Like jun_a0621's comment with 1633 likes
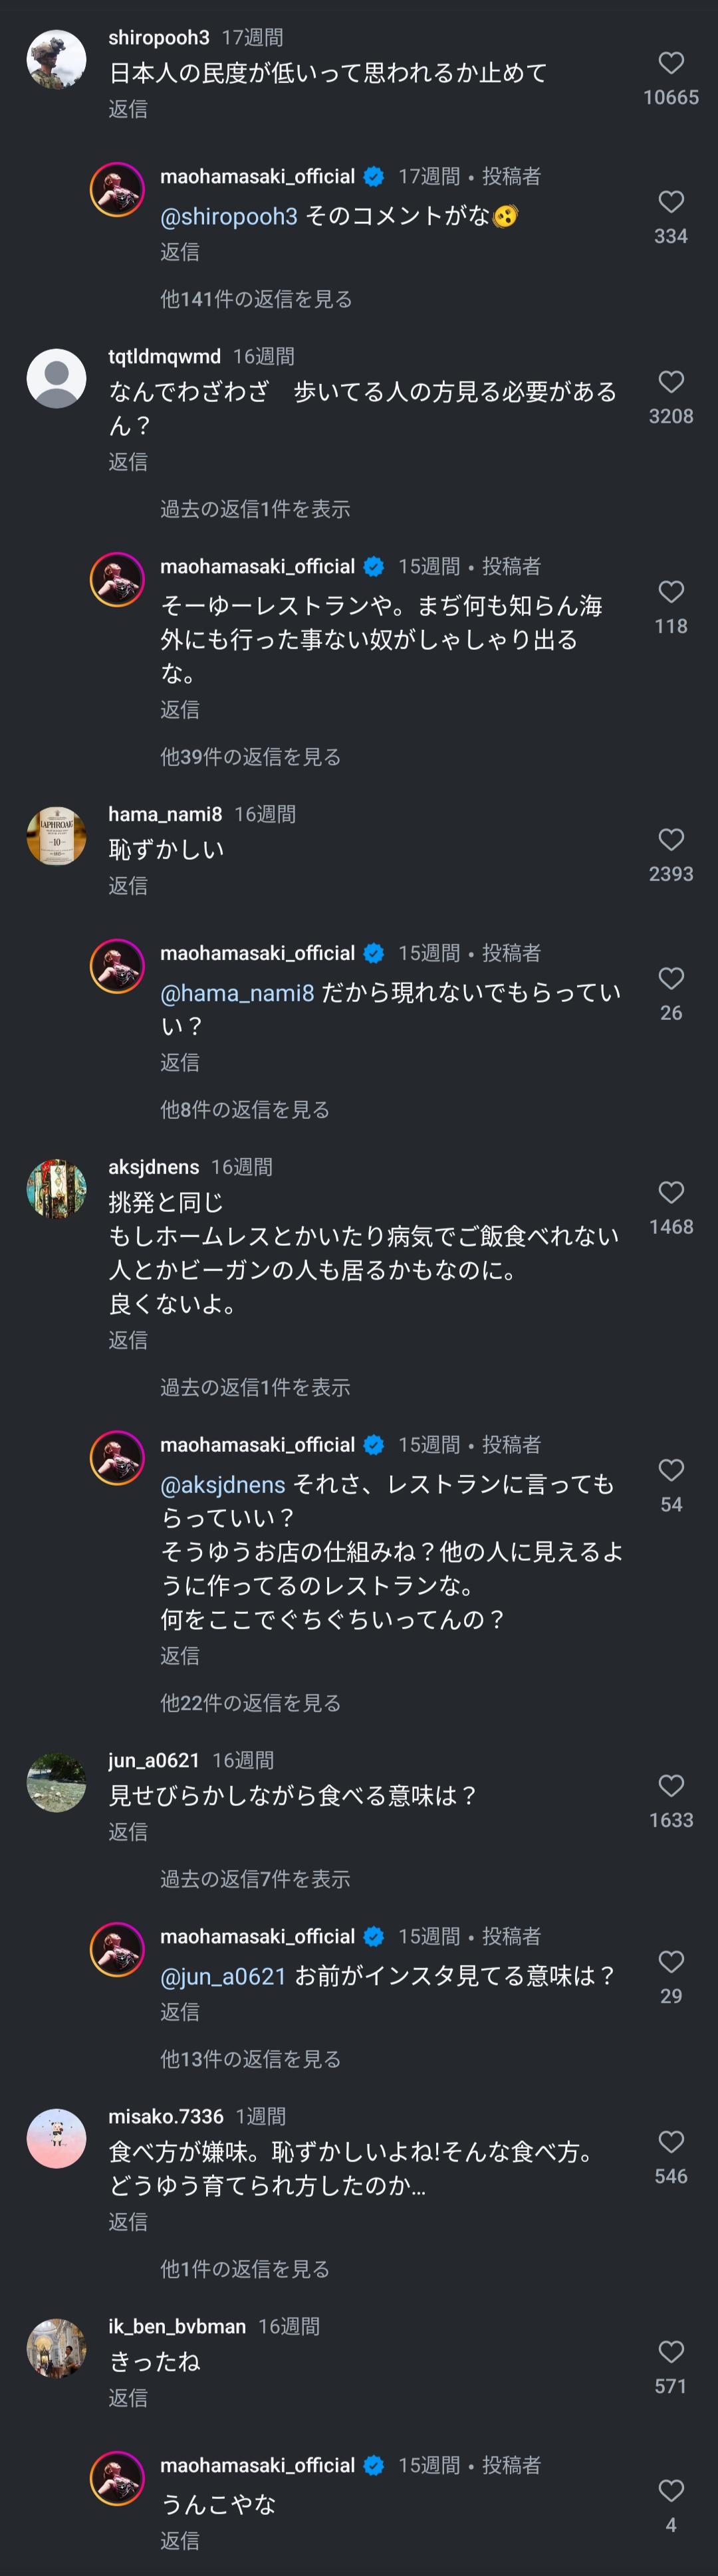Viewport: 718px width, 2576px height. click(670, 1785)
